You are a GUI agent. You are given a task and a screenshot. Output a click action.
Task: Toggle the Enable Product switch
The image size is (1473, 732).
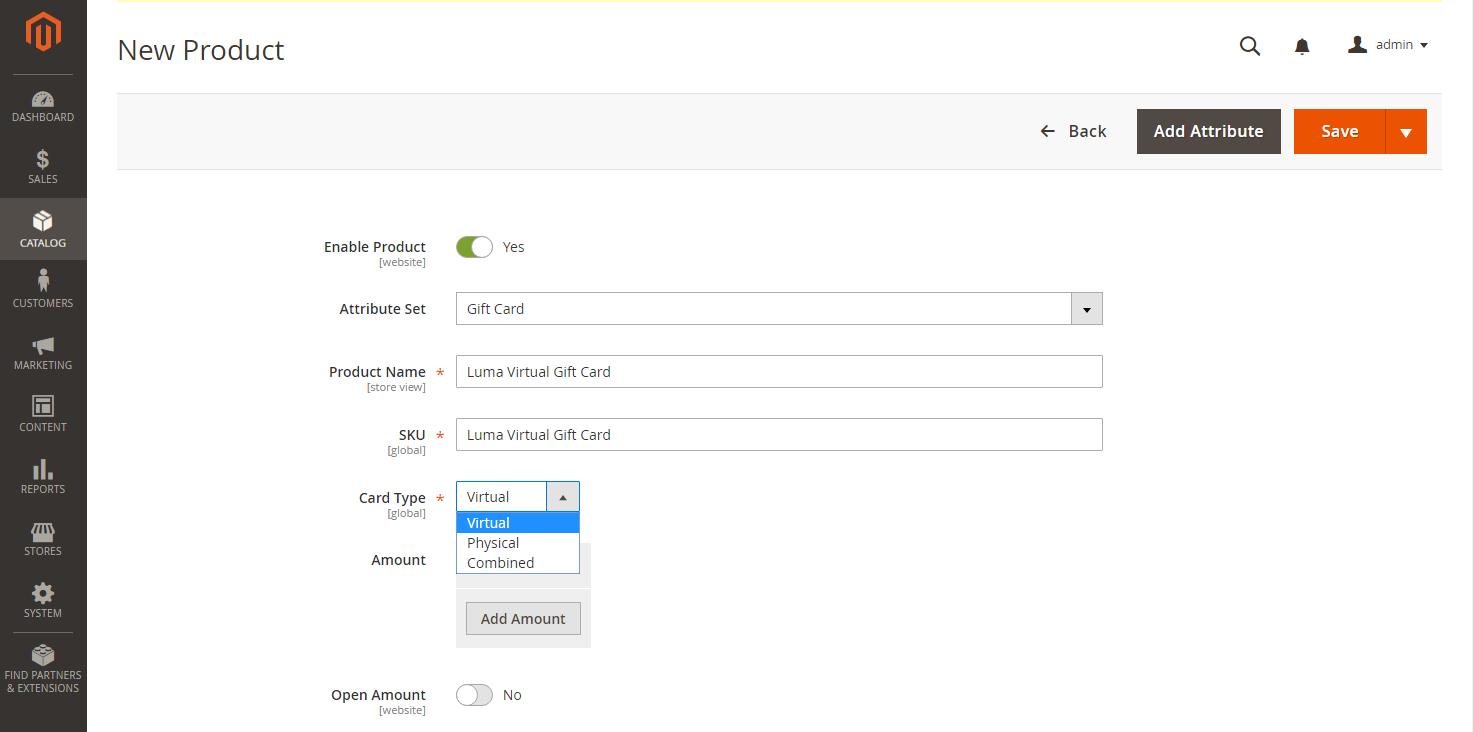(474, 247)
